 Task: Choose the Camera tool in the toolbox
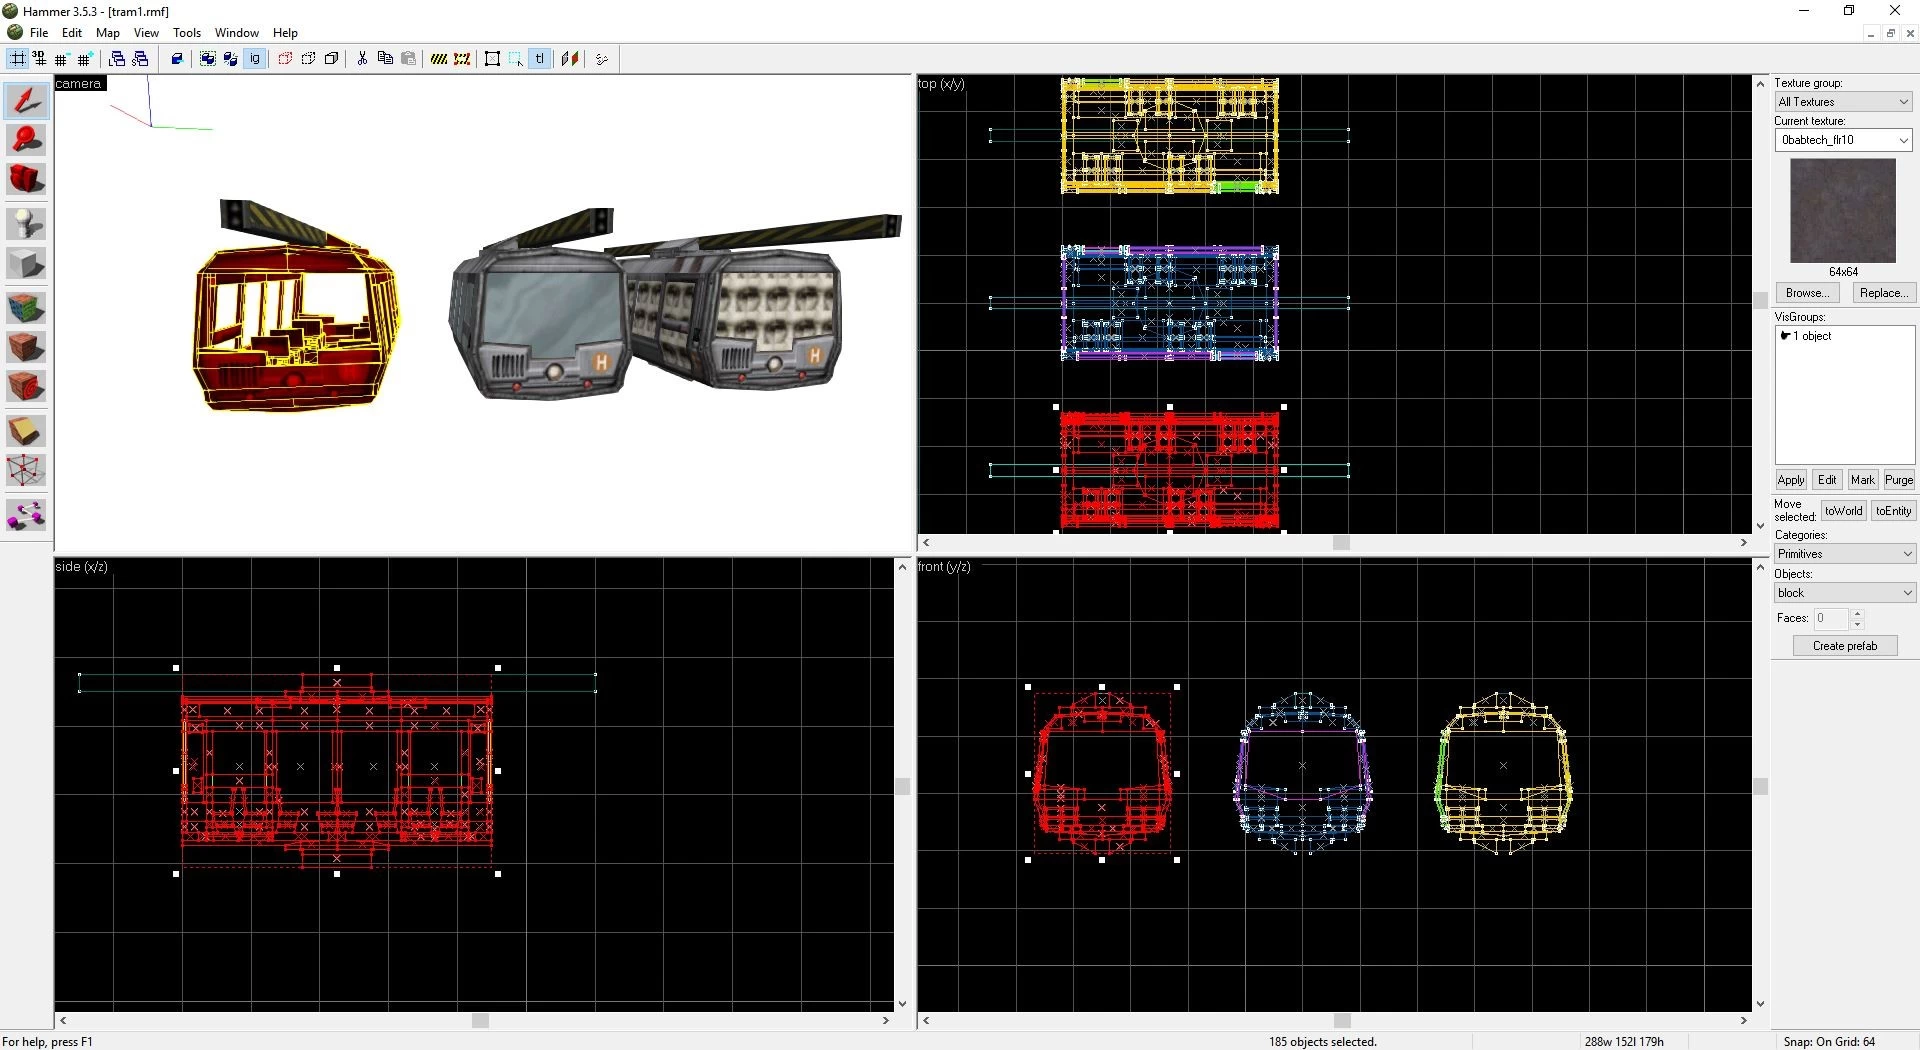26,181
